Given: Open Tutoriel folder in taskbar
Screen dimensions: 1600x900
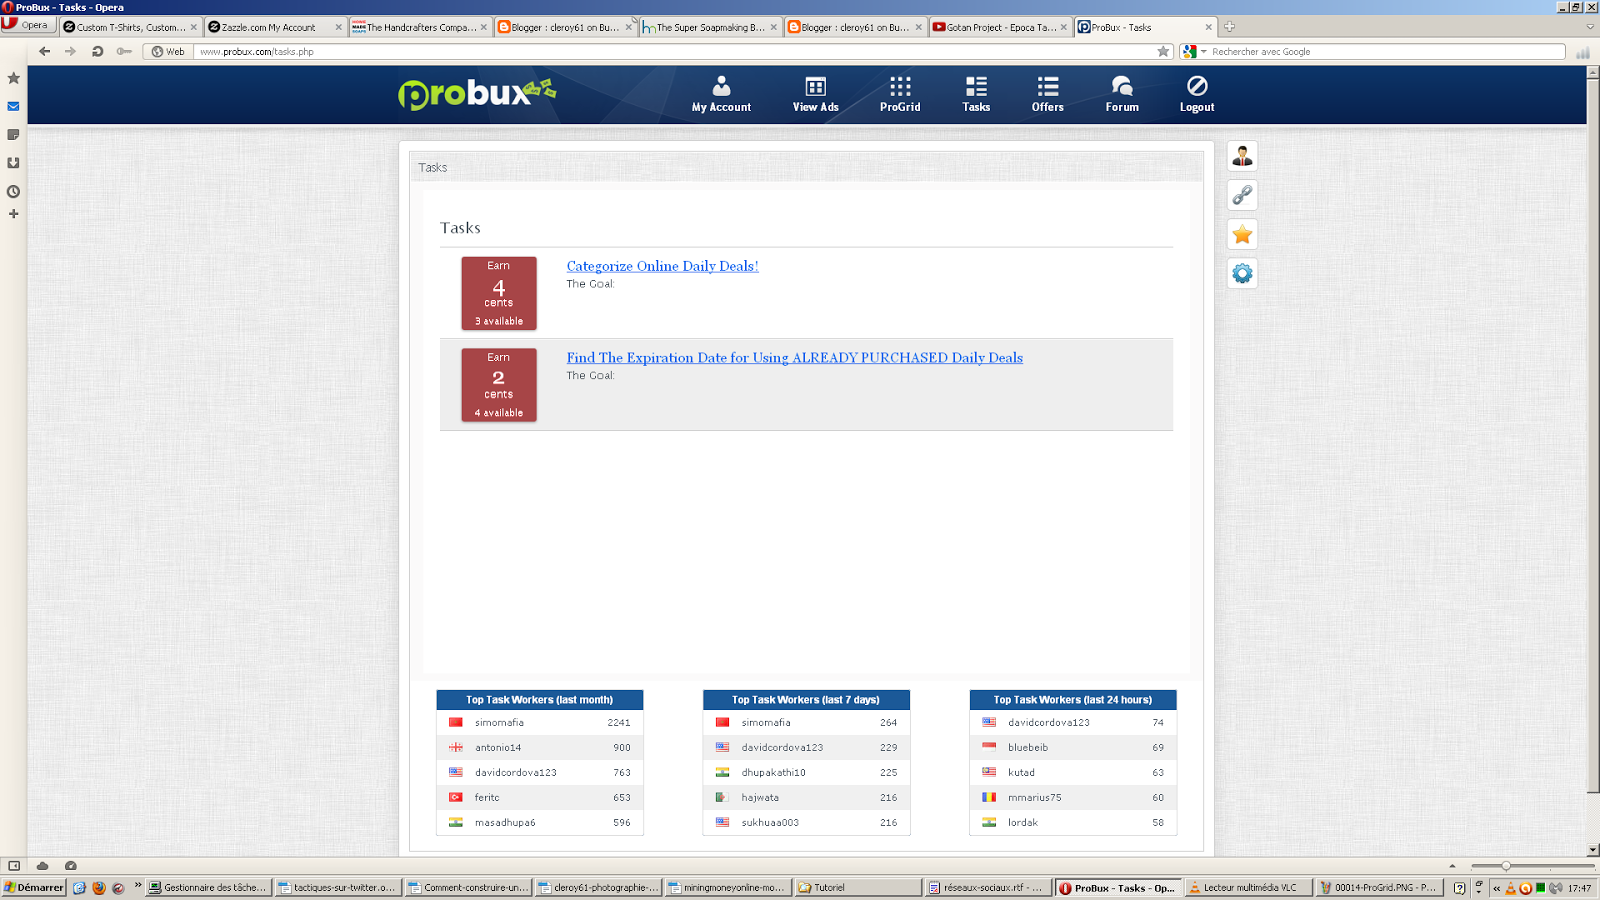Looking at the screenshot, I should 857,887.
